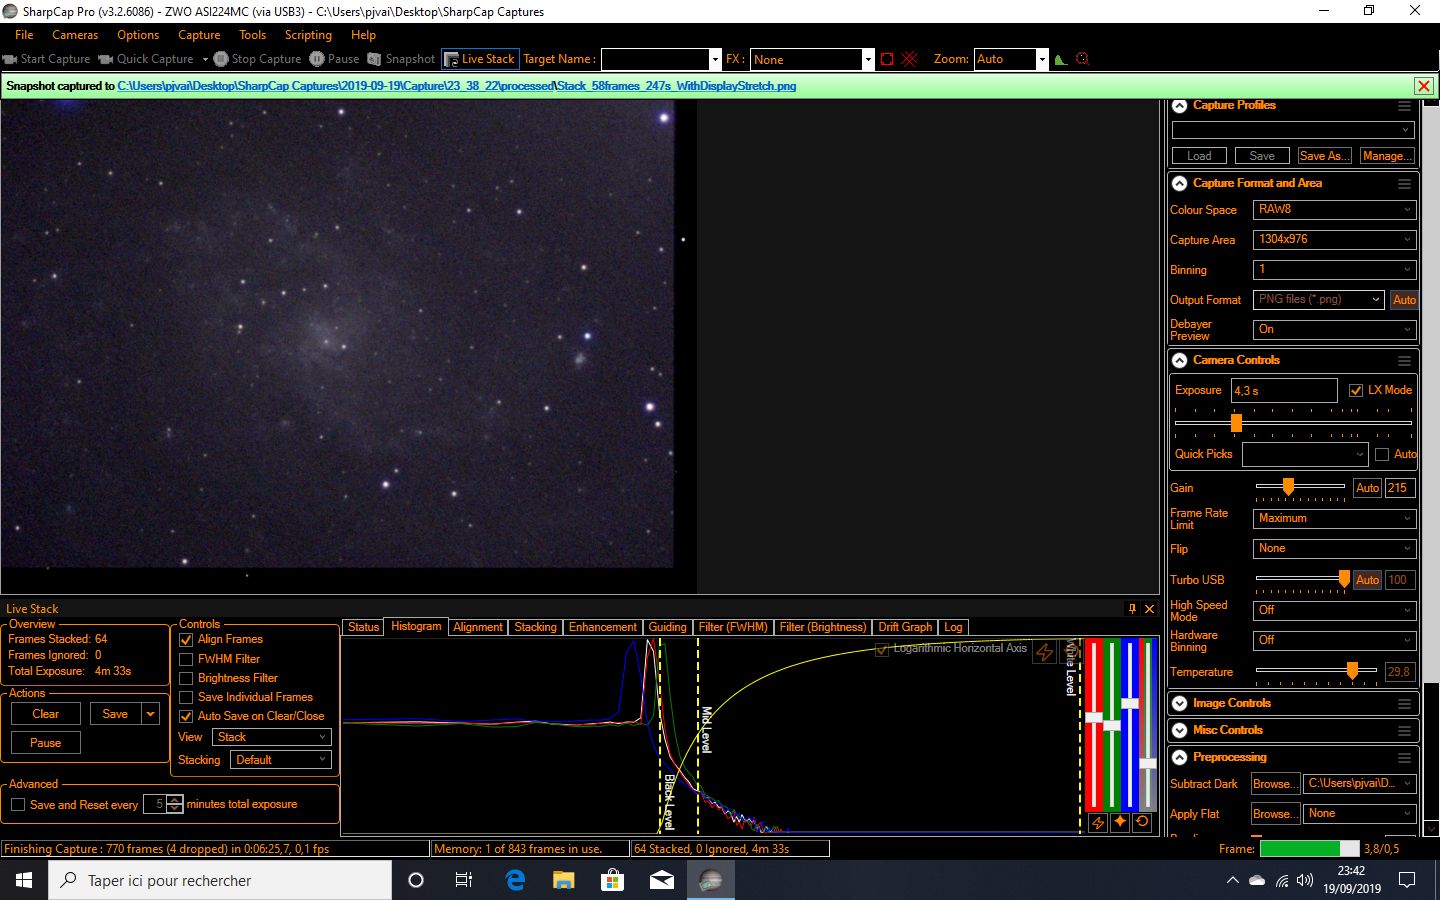Click the Windows Start button
Viewport: 1440px width, 900px height.
[24, 880]
